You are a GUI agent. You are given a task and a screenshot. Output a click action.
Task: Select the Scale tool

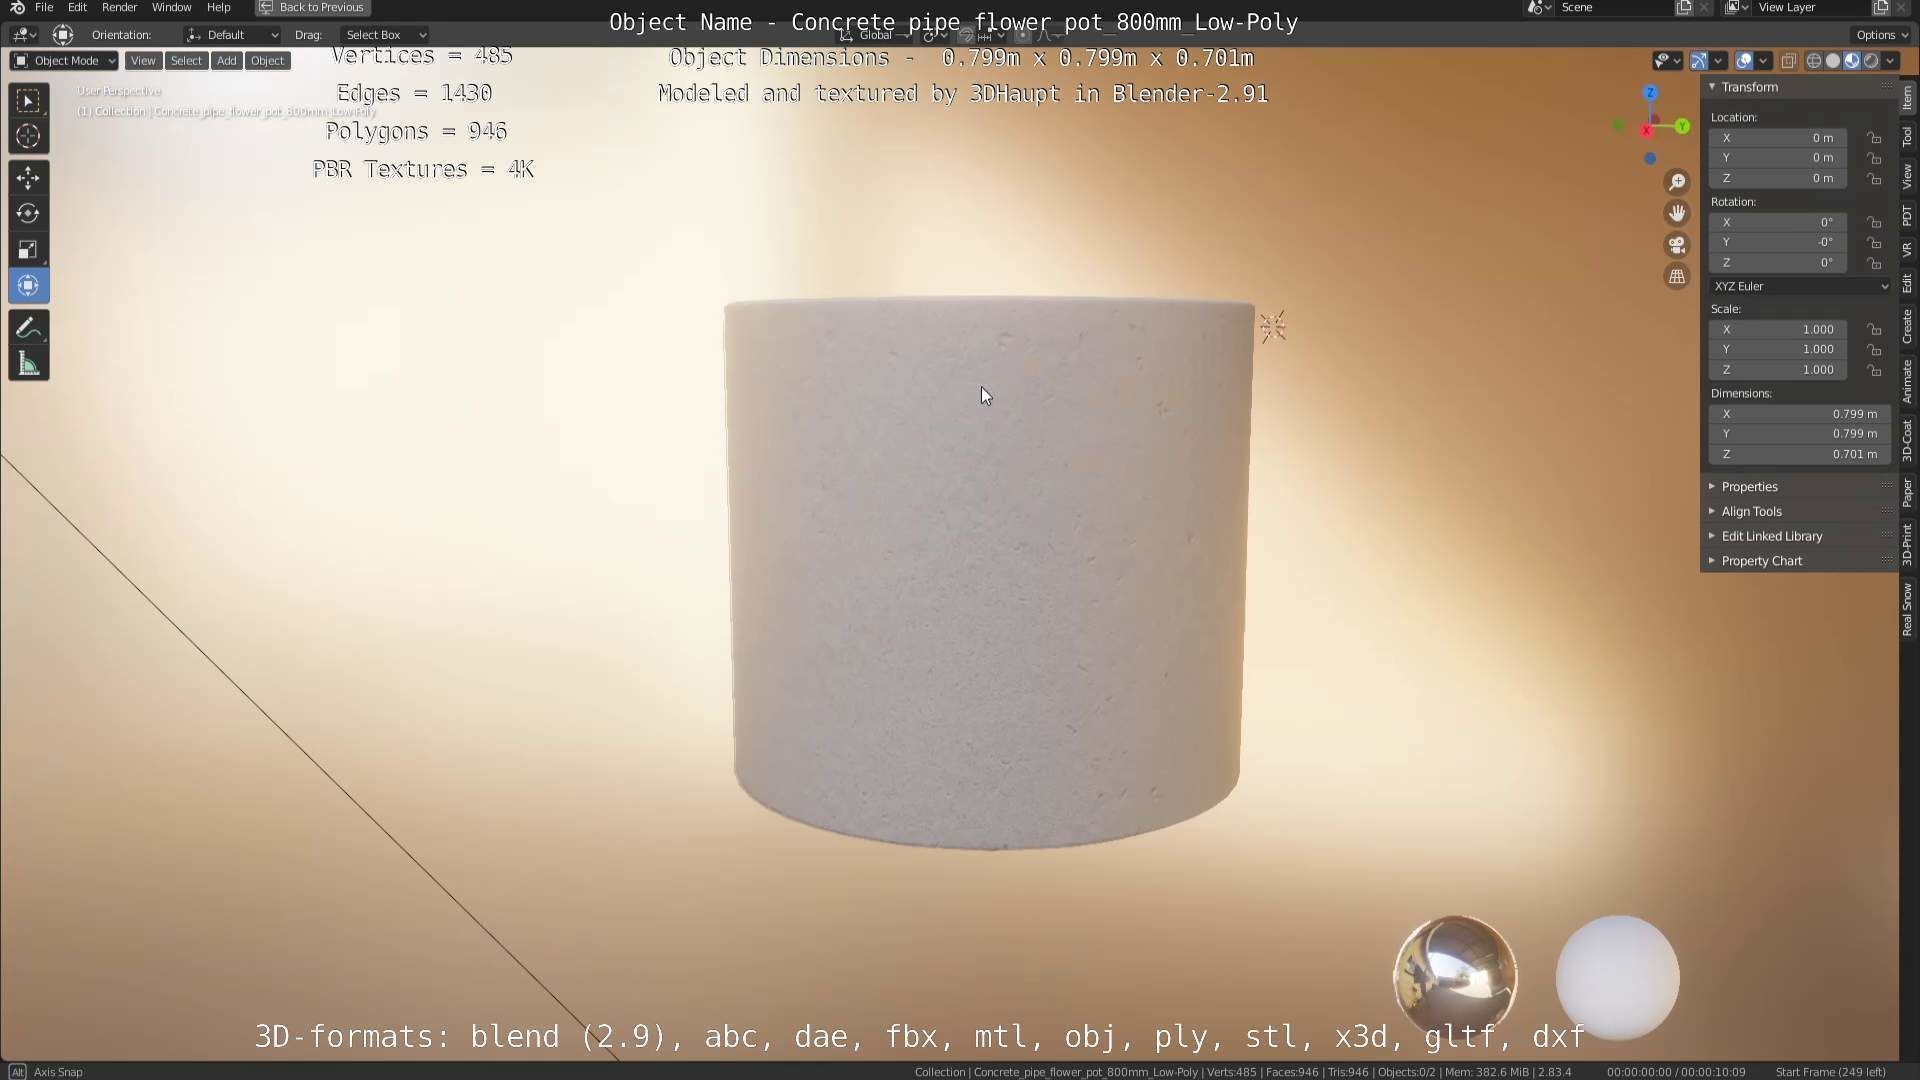28,250
